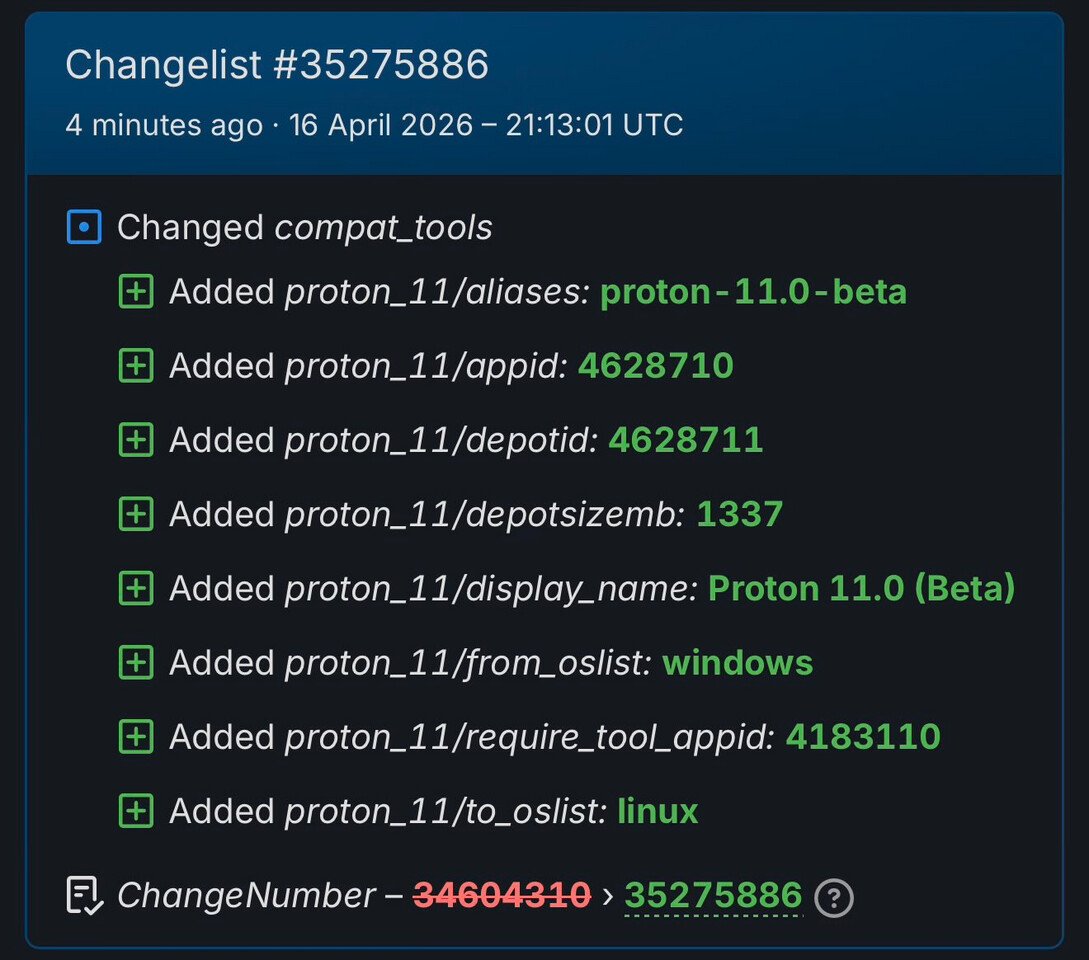The width and height of the screenshot is (1089, 960).
Task: Click the blue checked icon beside Changed compat_tools
Action: [84, 227]
